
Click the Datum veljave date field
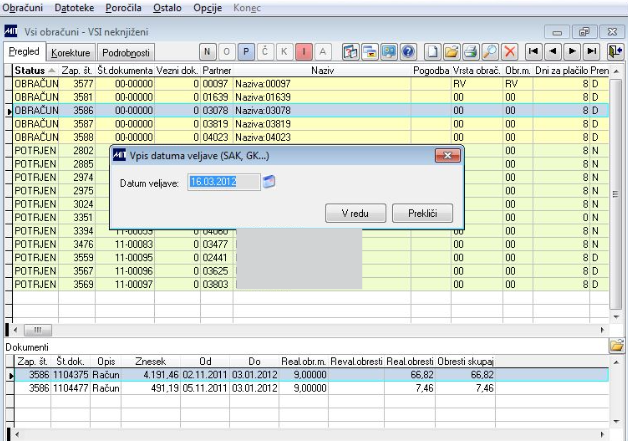point(223,182)
